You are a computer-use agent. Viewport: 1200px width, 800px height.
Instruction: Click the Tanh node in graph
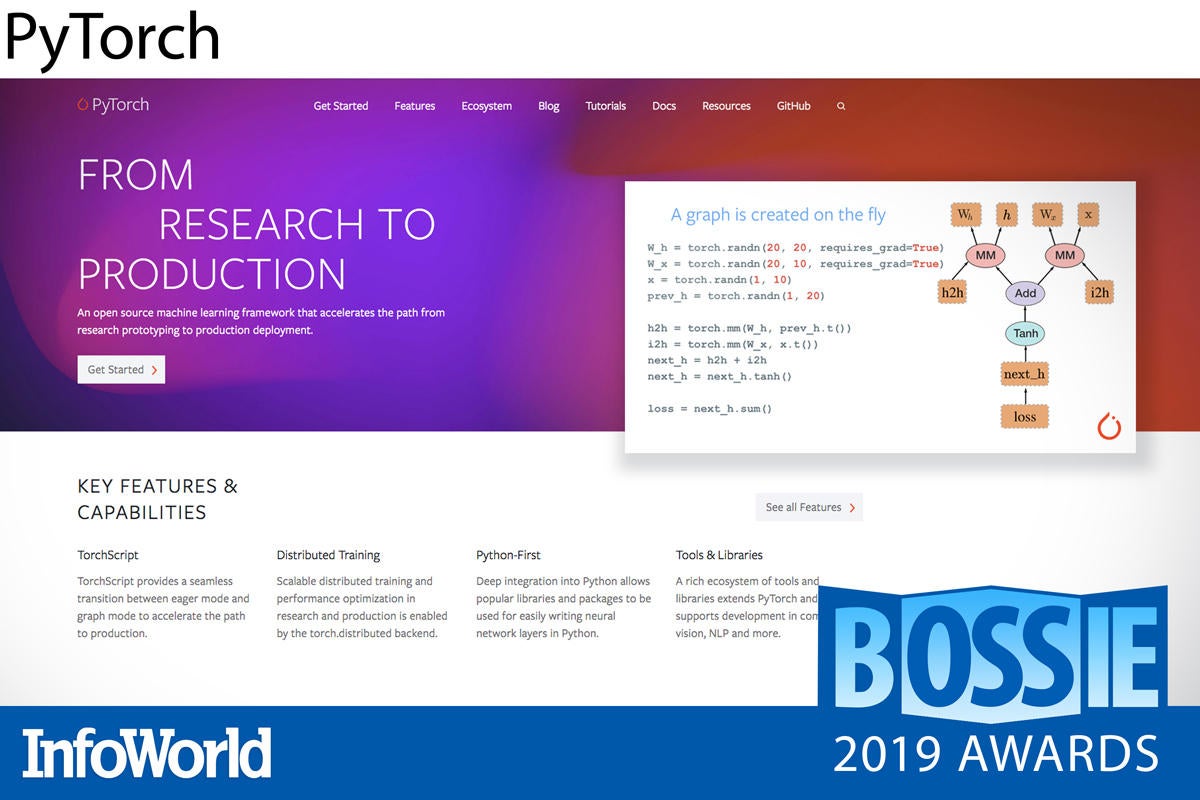pyautogui.click(x=1026, y=334)
